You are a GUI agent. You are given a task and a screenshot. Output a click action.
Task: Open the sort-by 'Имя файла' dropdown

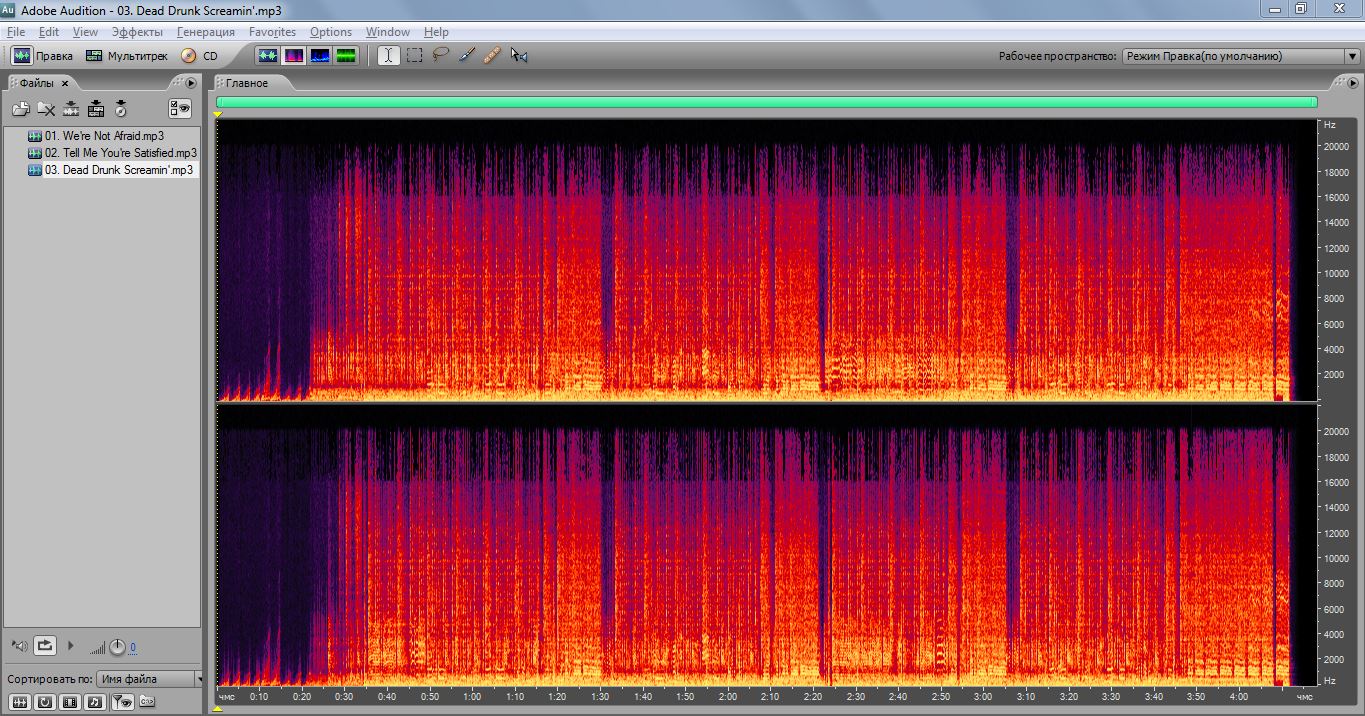(x=150, y=679)
